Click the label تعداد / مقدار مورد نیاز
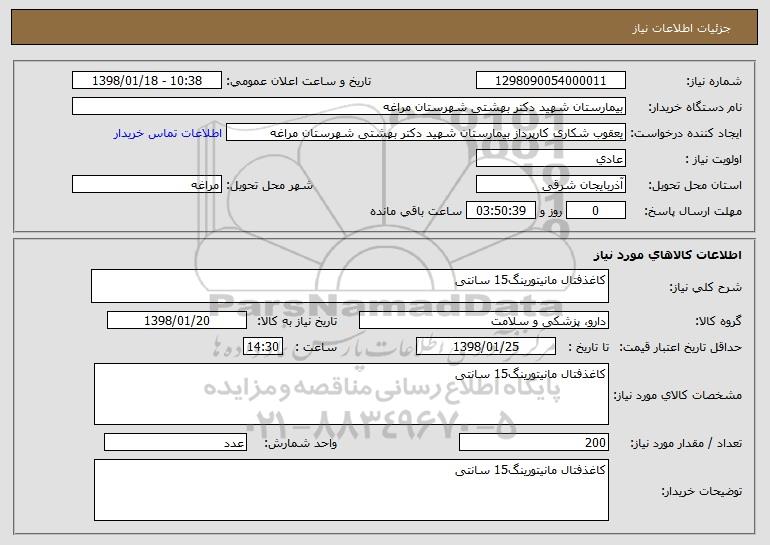This screenshot has height=545, width=770. click(x=686, y=443)
